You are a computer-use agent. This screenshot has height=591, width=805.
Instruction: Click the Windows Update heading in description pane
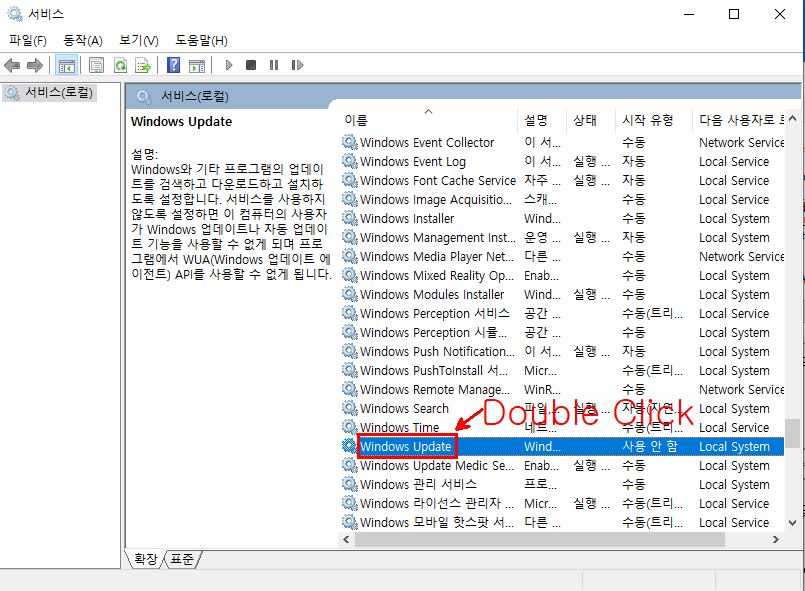(x=181, y=122)
